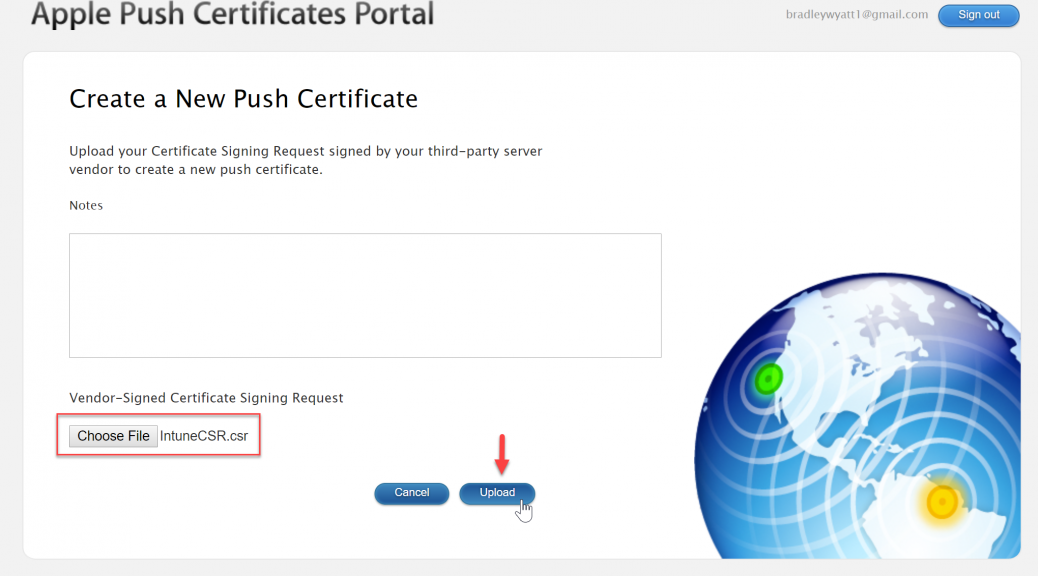Click the Sign out button
1038x576 pixels.
tap(978, 15)
